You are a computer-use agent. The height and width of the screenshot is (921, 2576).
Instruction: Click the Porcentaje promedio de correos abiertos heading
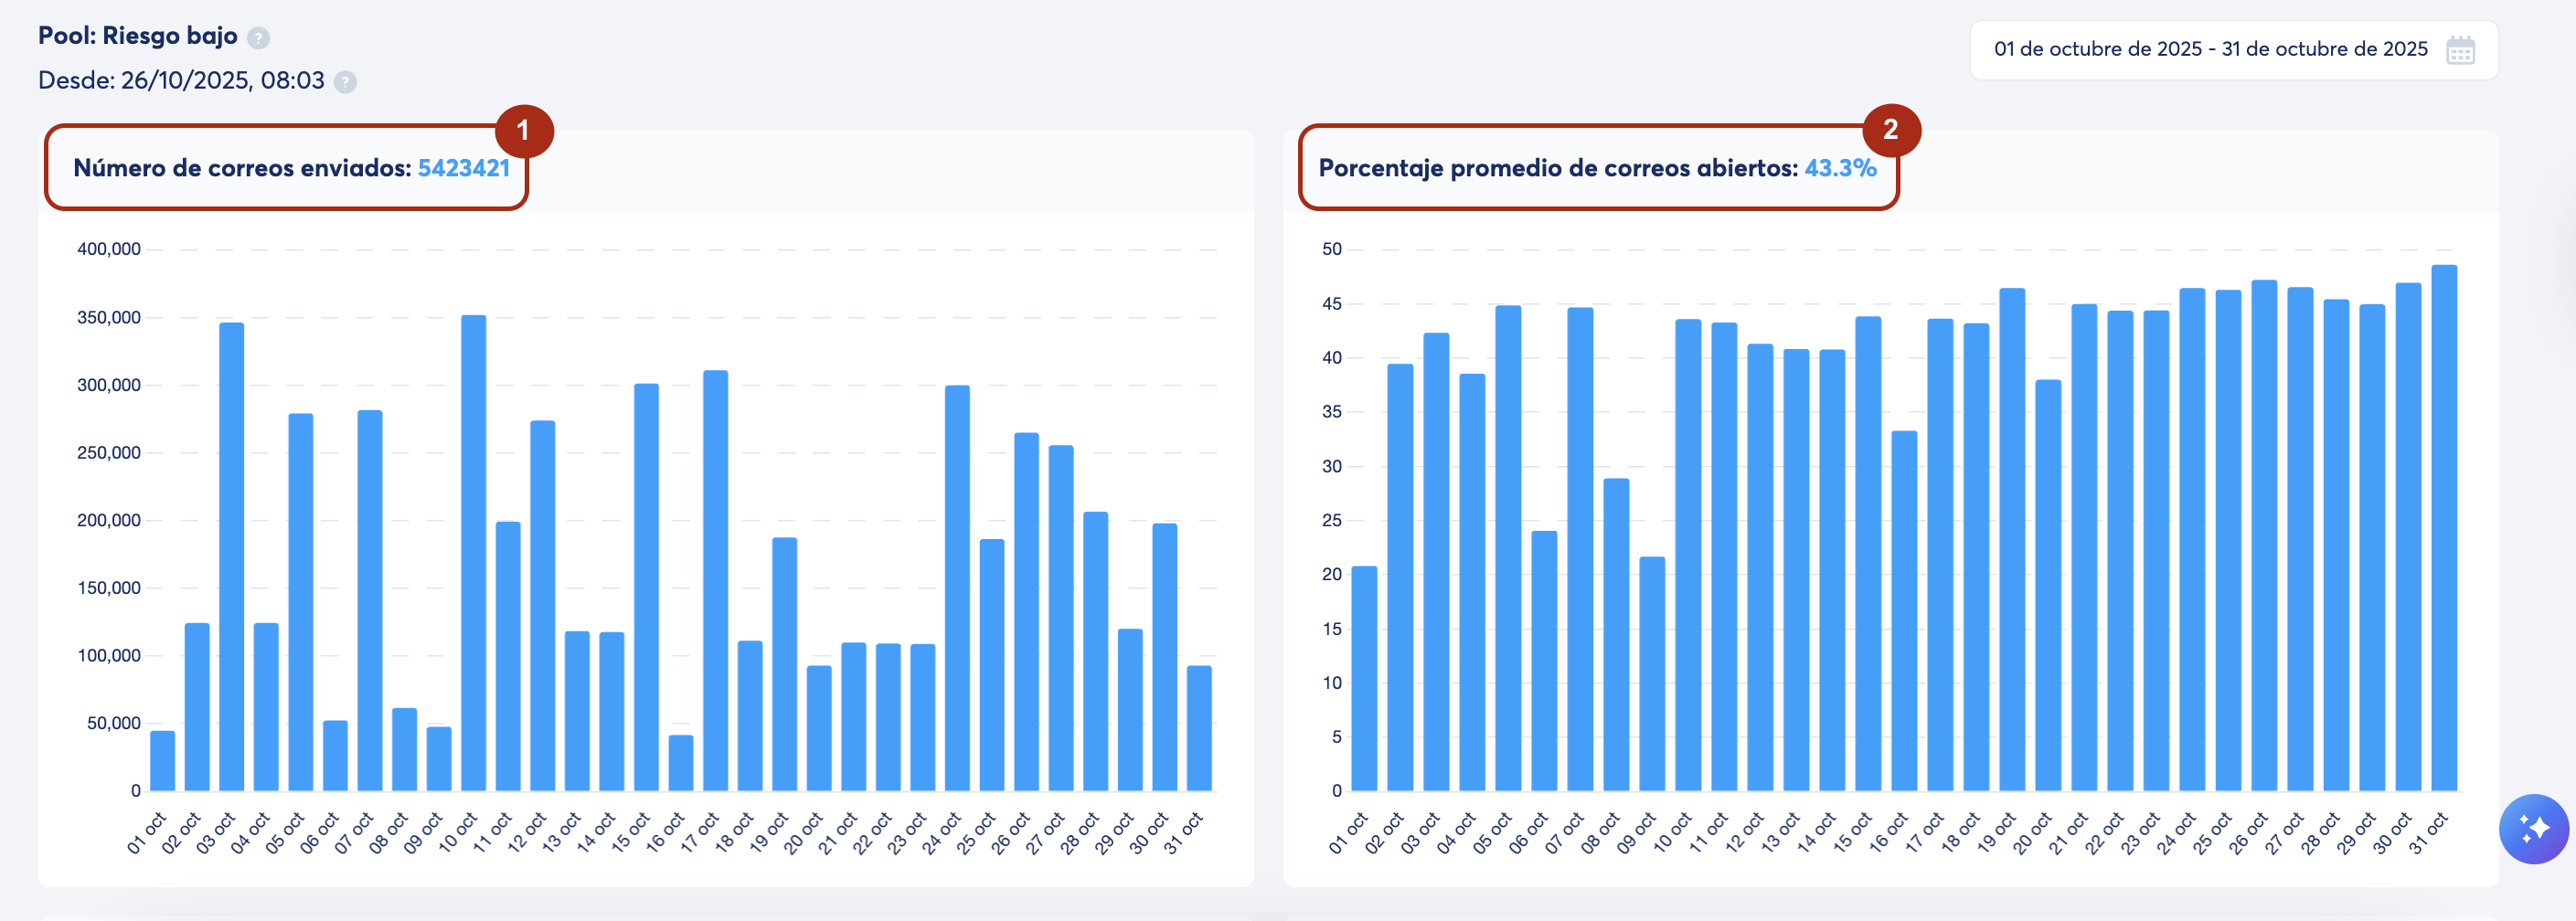coord(1555,169)
